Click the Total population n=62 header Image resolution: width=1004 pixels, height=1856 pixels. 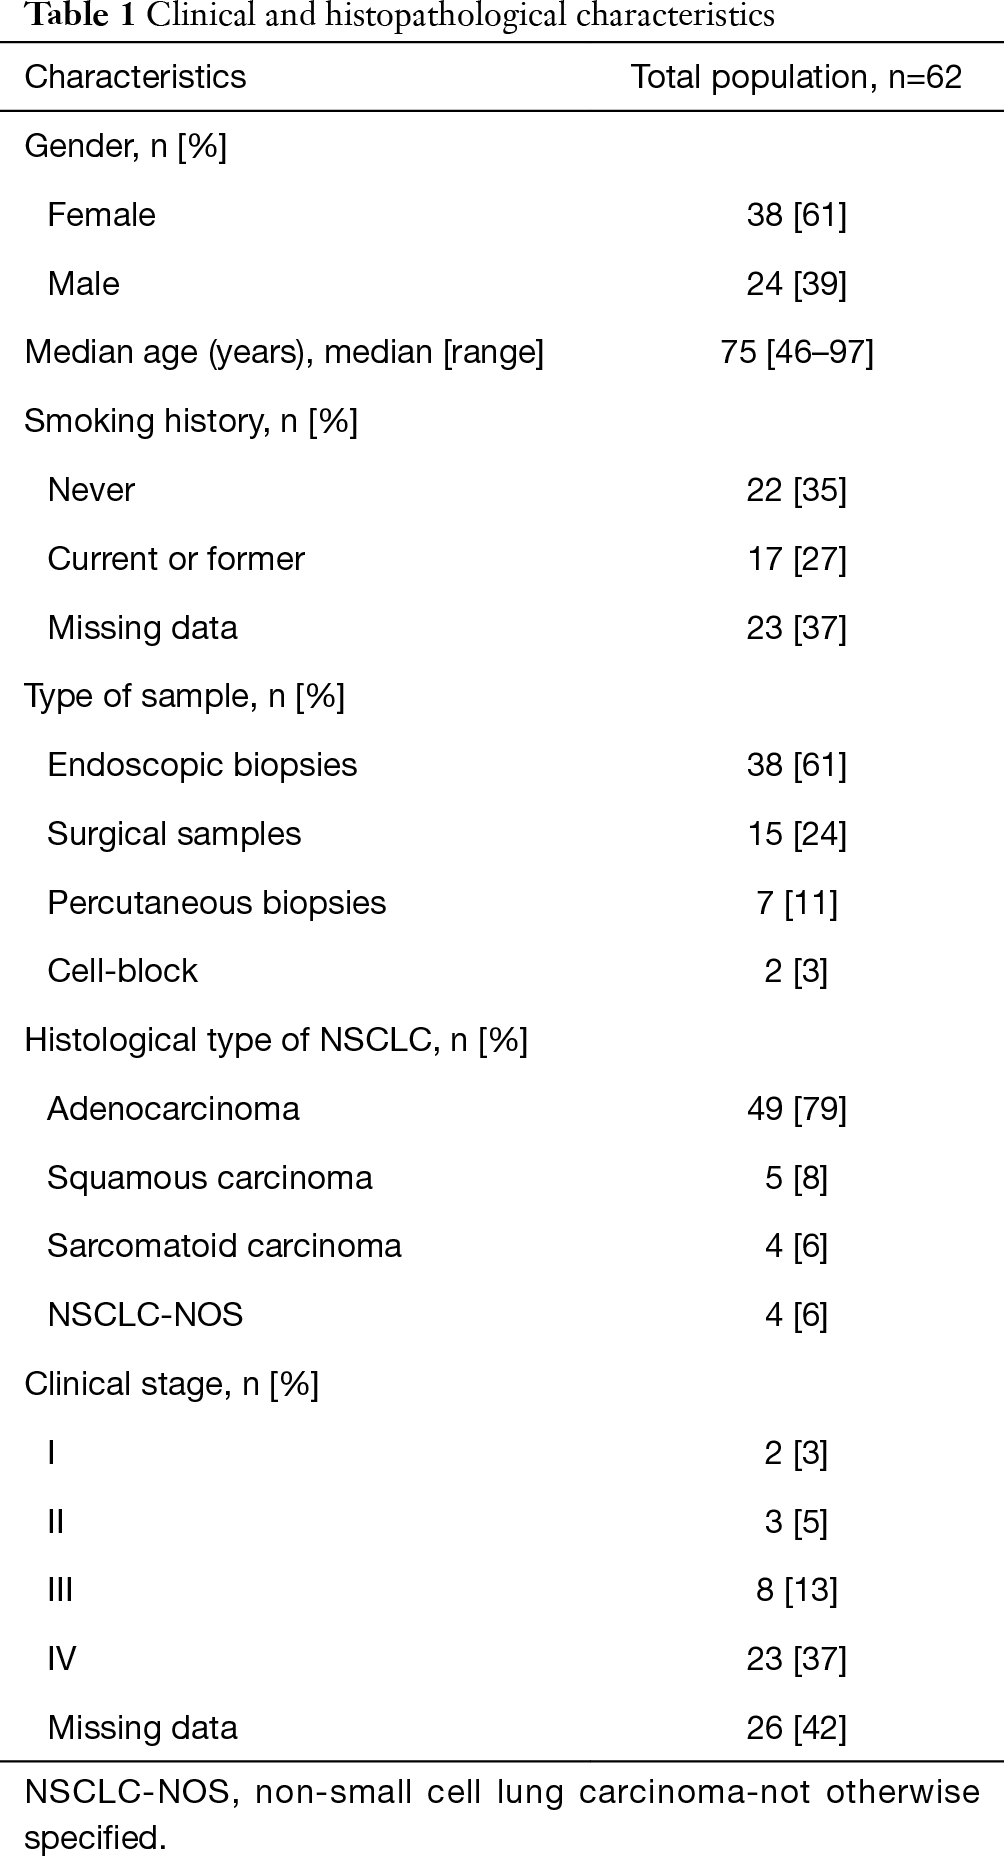pos(796,78)
